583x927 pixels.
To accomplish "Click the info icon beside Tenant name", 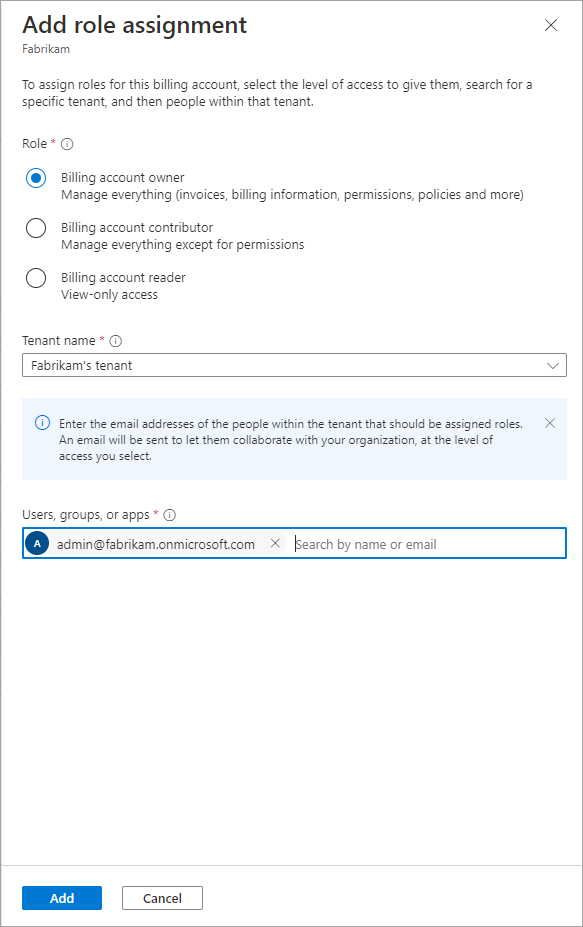I will tap(116, 341).
